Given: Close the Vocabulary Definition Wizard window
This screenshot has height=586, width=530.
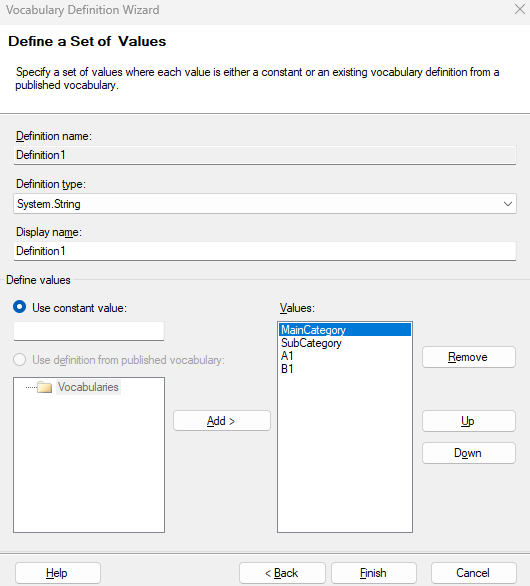Looking at the screenshot, I should pyautogui.click(x=520, y=9).
